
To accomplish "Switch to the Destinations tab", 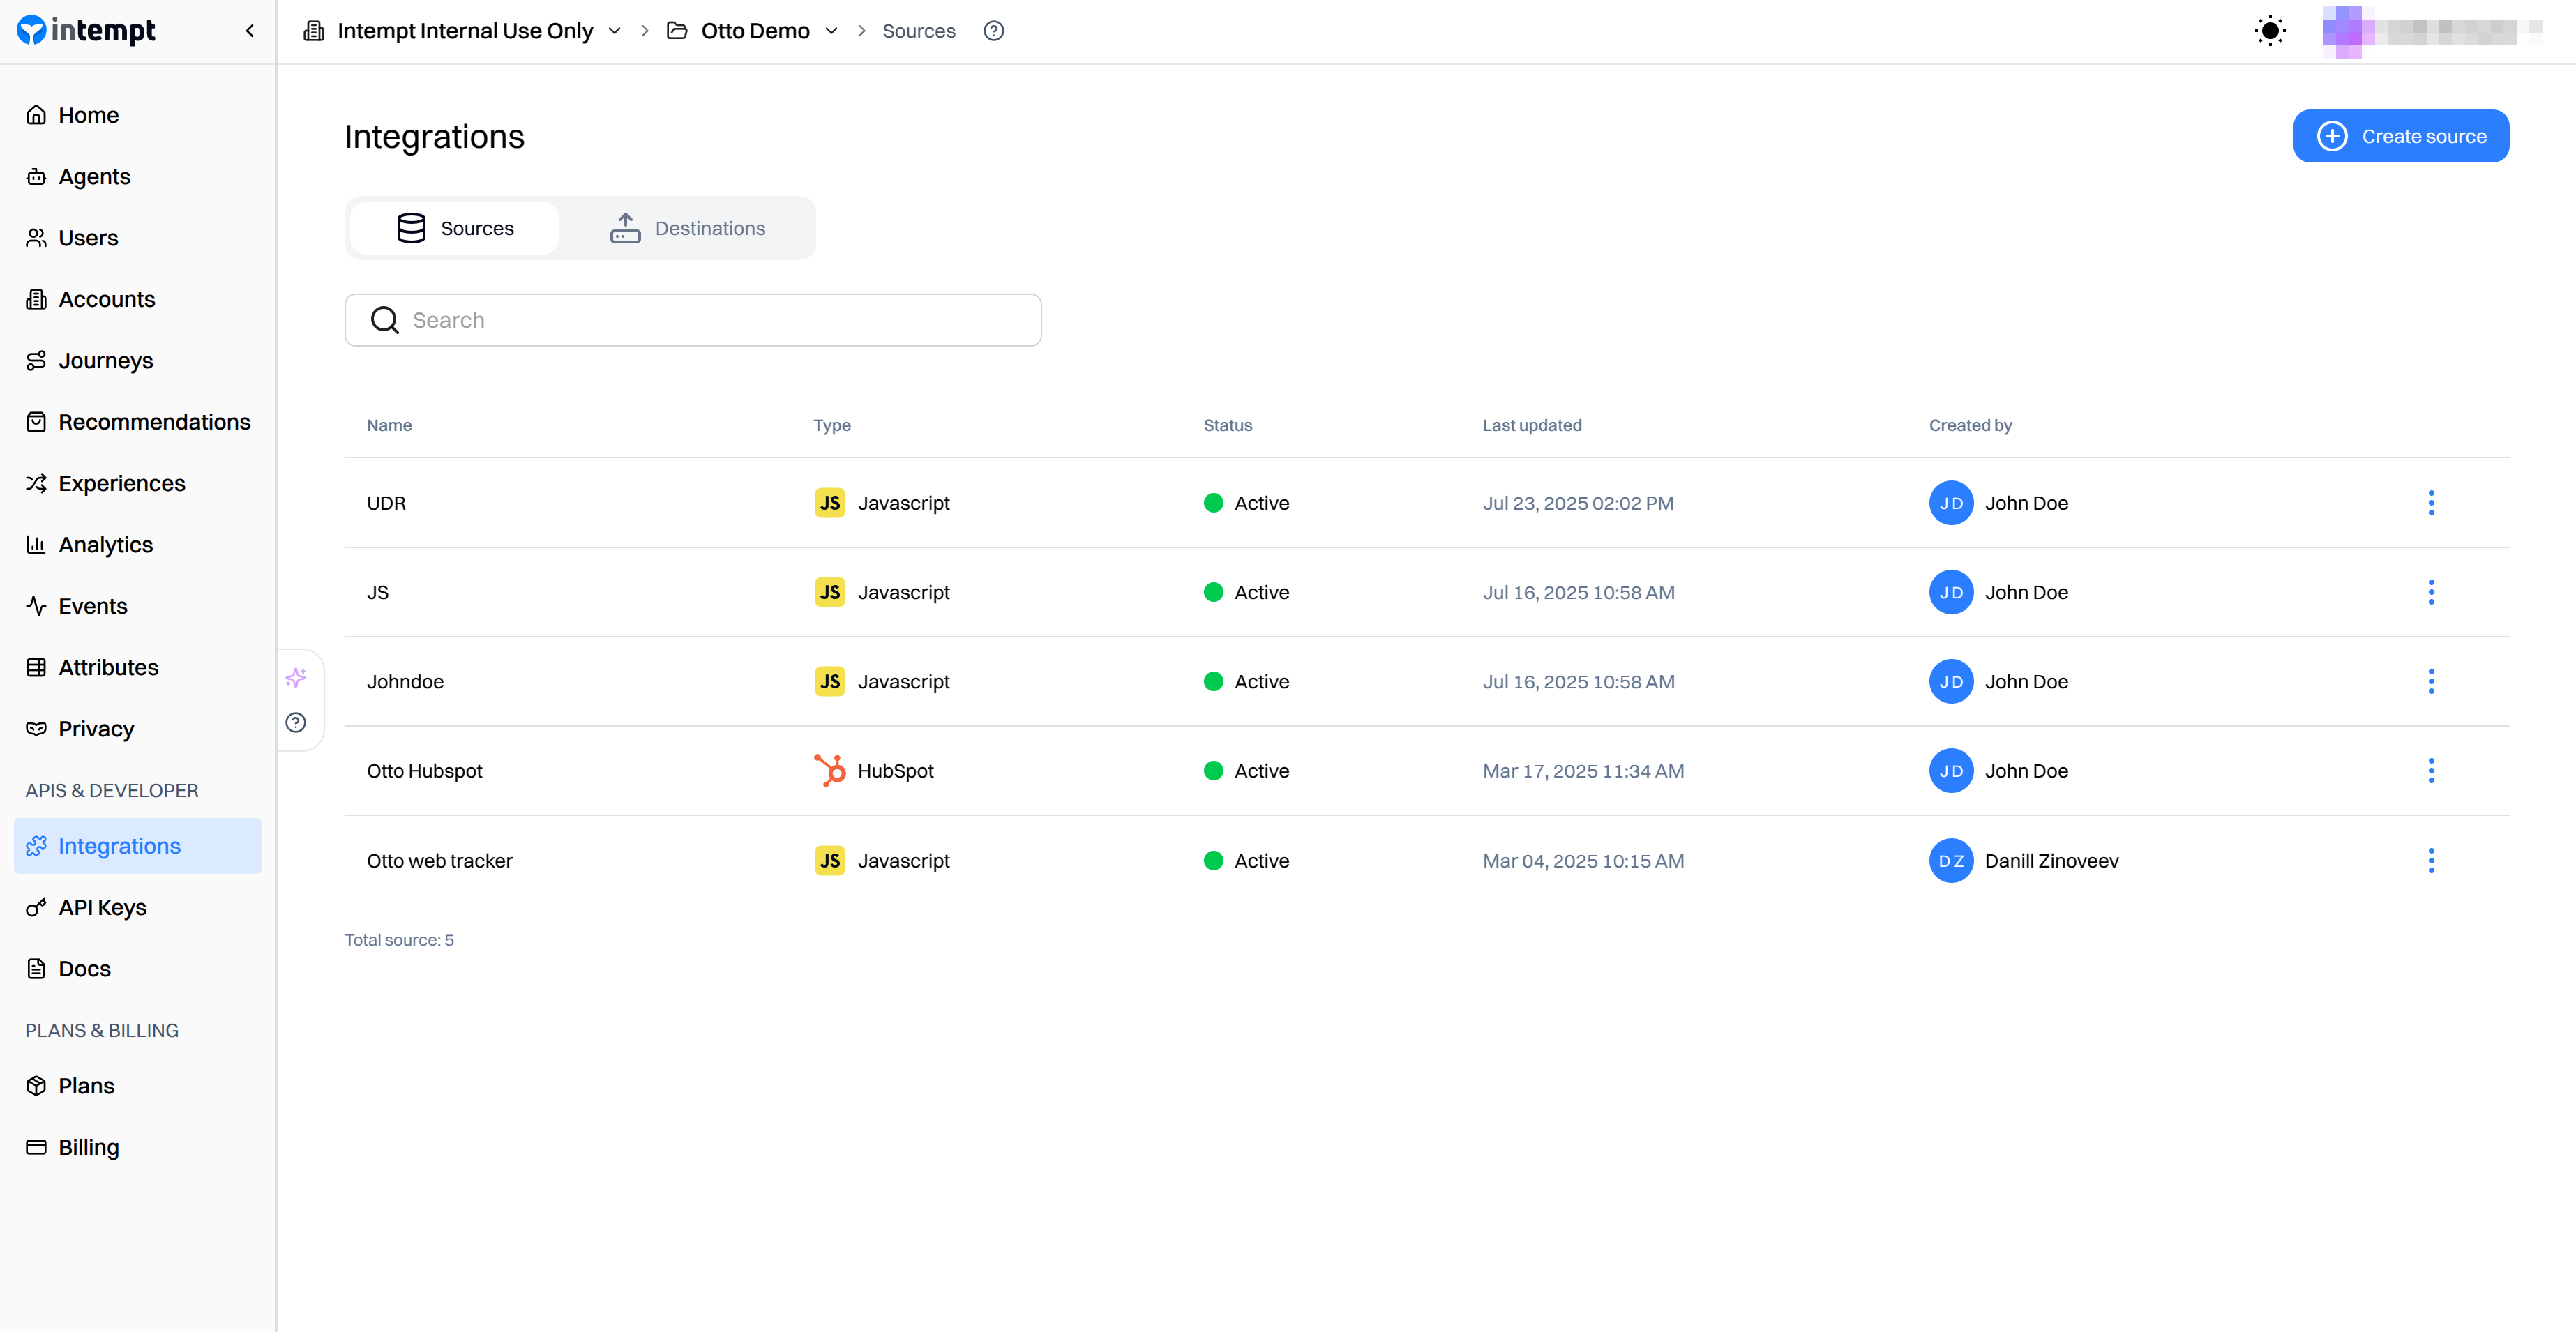I will pyautogui.click(x=687, y=228).
